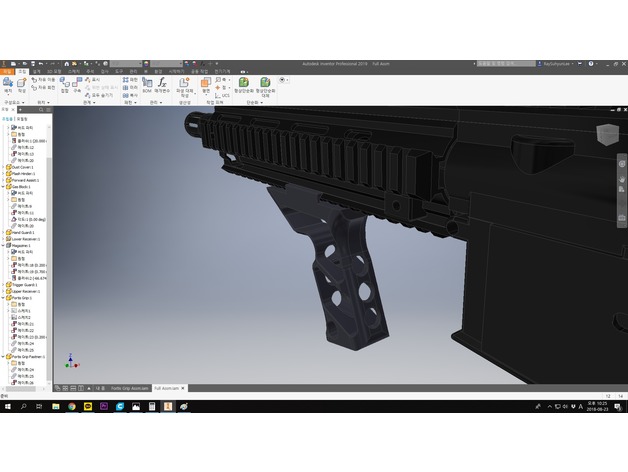The width and height of the screenshot is (628, 472).
Task: Expand the Forward Assist:1 tree node
Action: coord(4,180)
